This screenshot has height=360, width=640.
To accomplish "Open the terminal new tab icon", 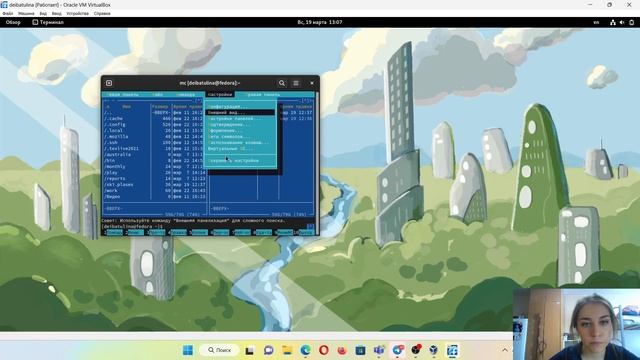I will [109, 83].
